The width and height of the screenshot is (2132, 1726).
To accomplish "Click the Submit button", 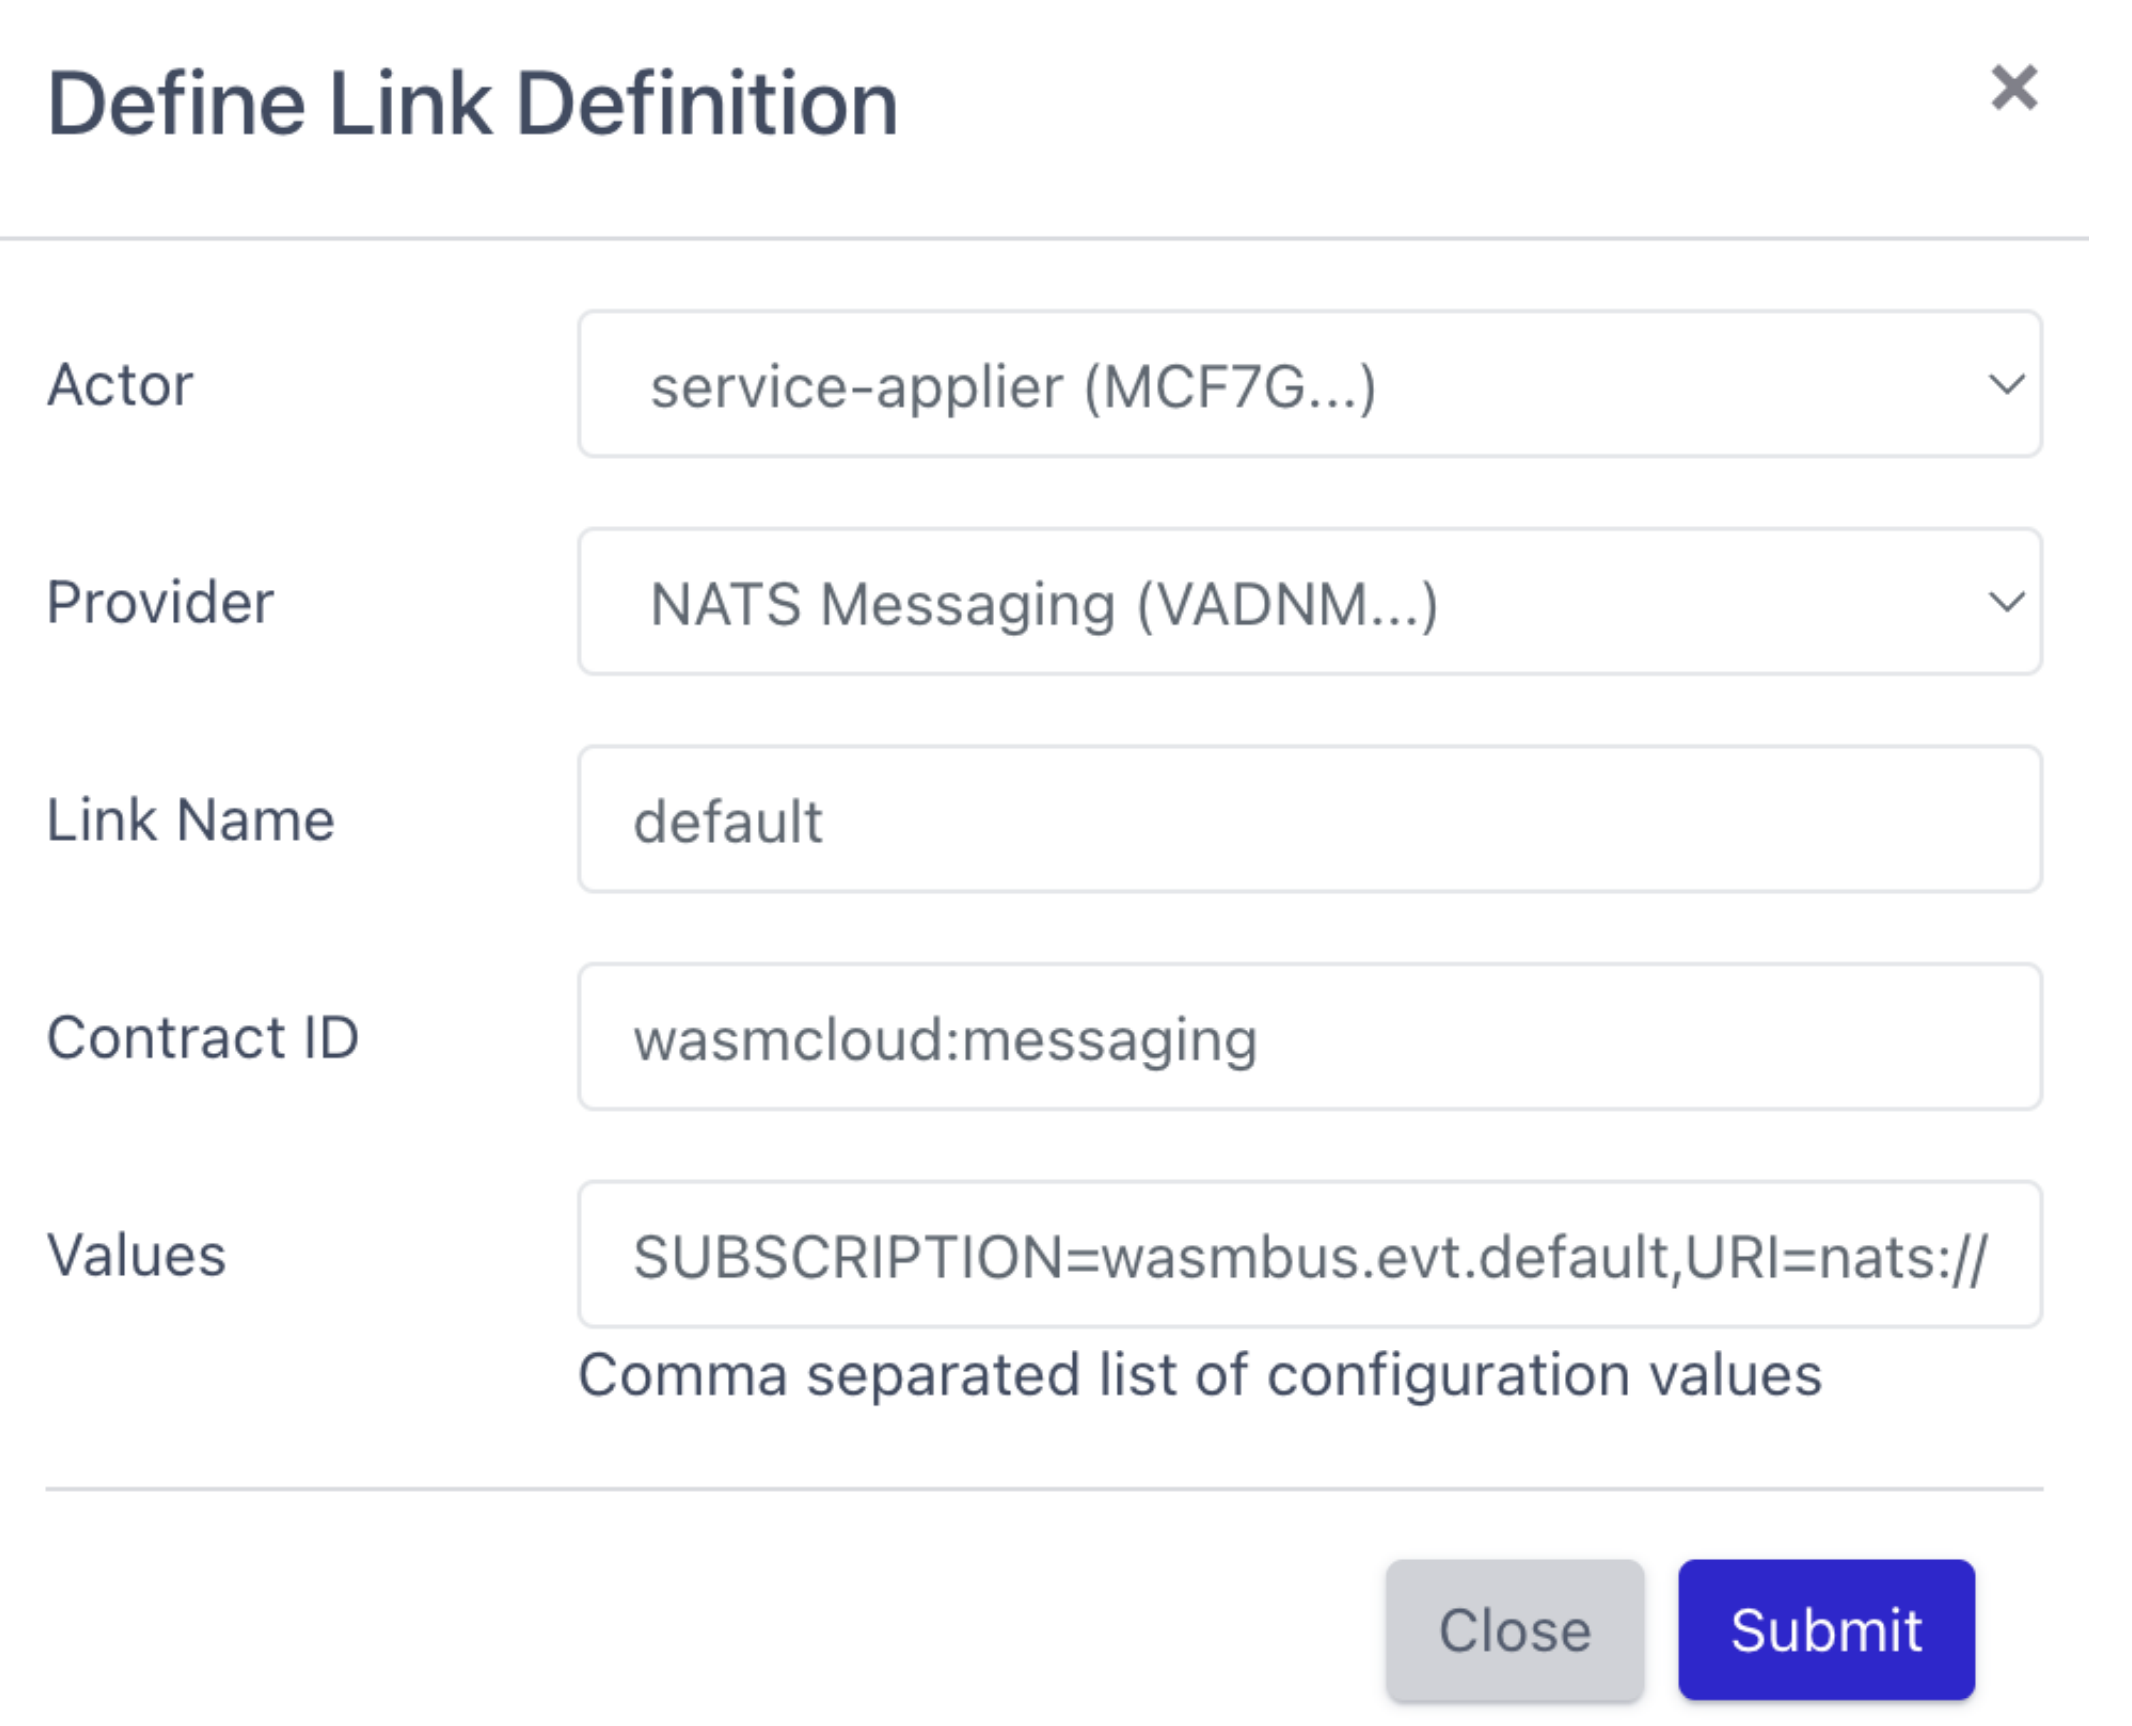I will pos(1829,1630).
